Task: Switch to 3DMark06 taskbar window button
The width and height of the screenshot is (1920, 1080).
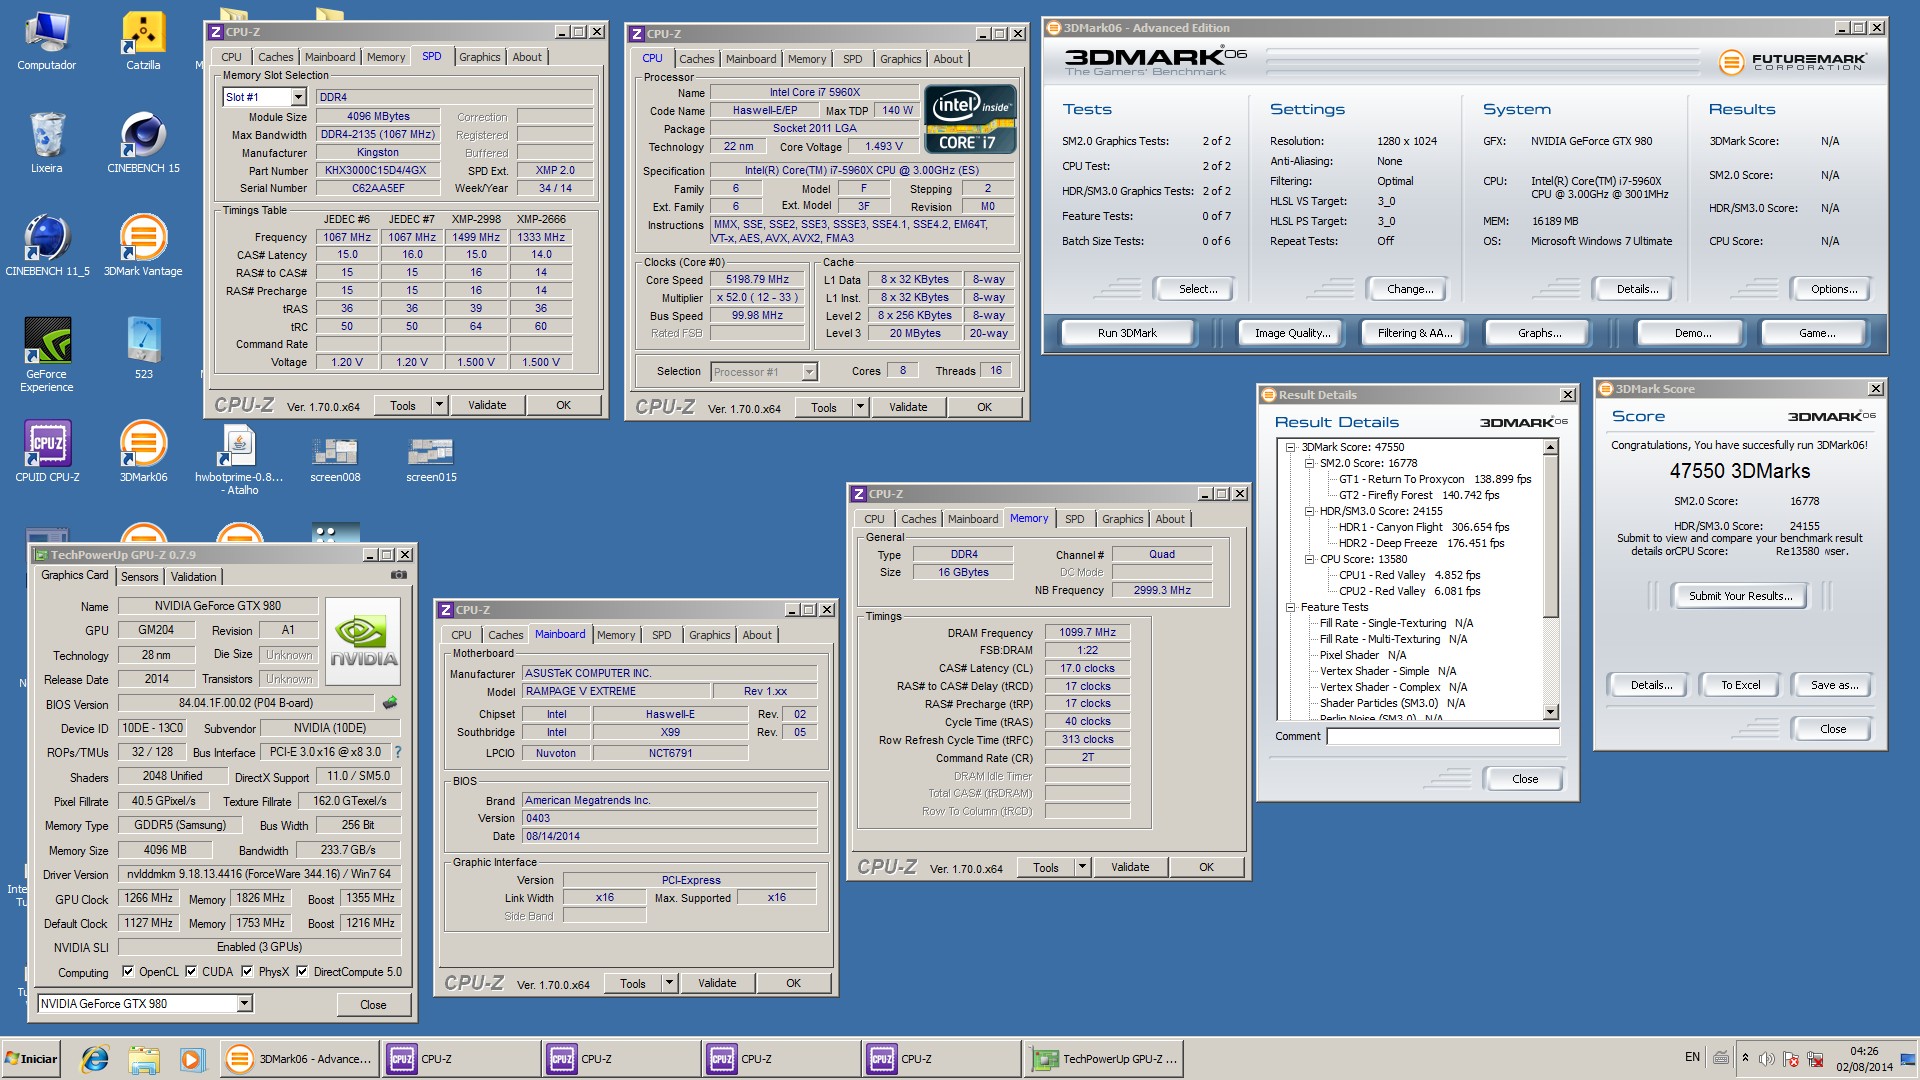Action: coord(299,1059)
